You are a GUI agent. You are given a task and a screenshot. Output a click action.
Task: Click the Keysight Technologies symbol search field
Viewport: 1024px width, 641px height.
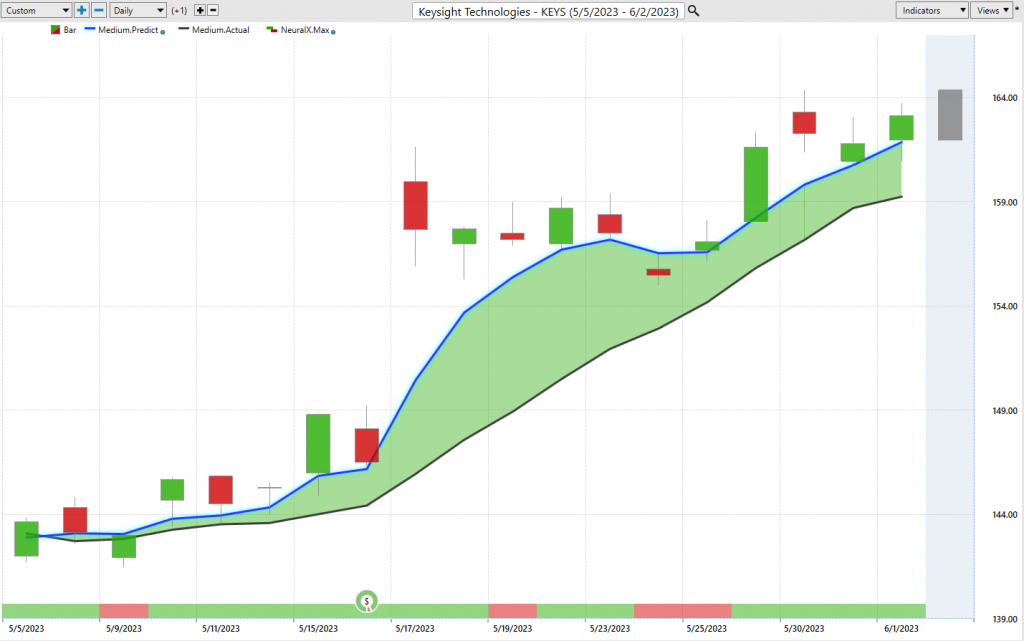pyautogui.click(x=548, y=11)
